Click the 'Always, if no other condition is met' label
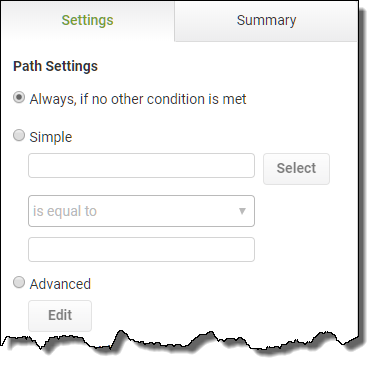The height and width of the screenshot is (375, 374). (x=138, y=99)
